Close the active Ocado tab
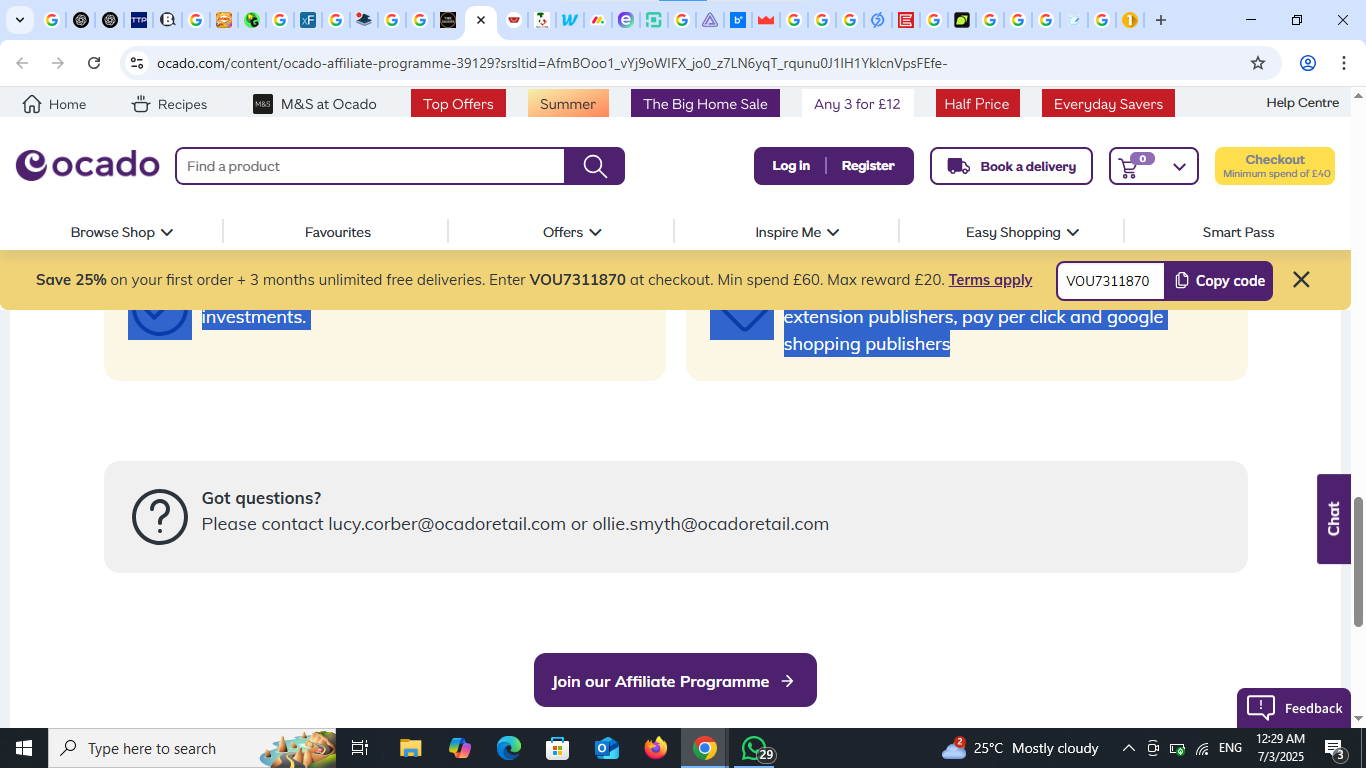 point(481,20)
